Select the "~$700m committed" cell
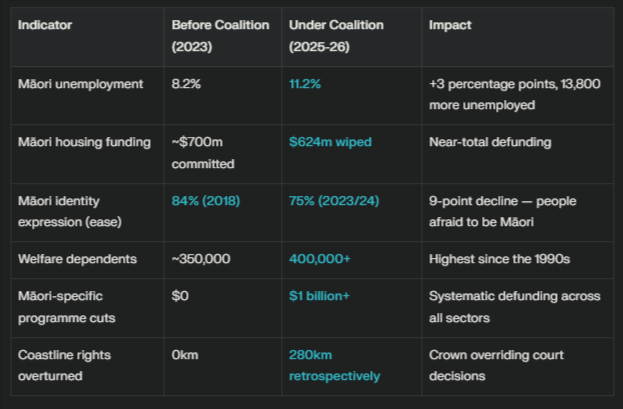Viewport: 623px width, 409px height. pos(203,152)
